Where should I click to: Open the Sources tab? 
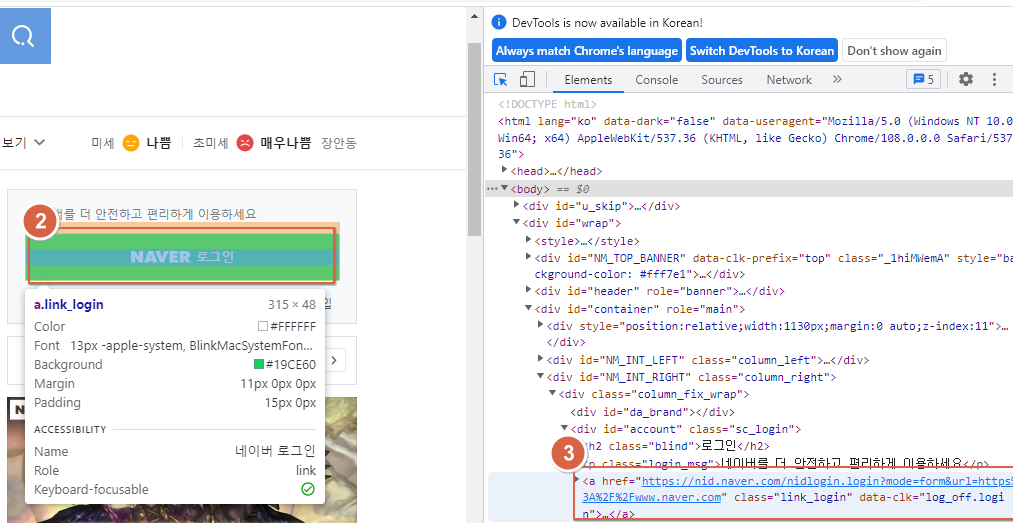pos(722,79)
